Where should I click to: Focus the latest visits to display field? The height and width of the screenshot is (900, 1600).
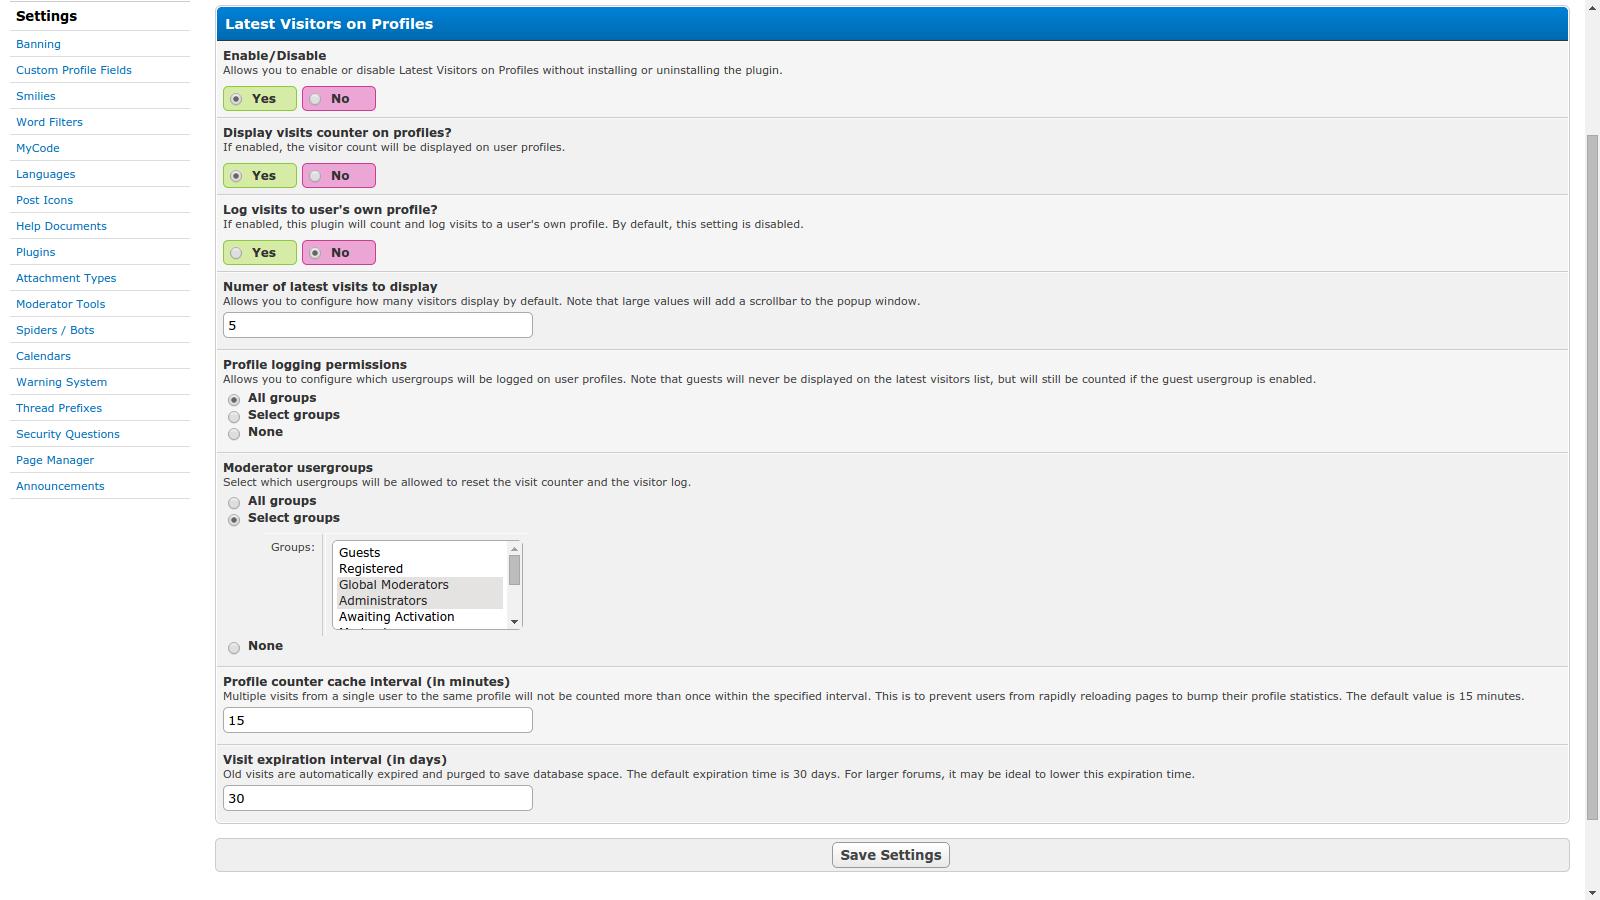[378, 325]
